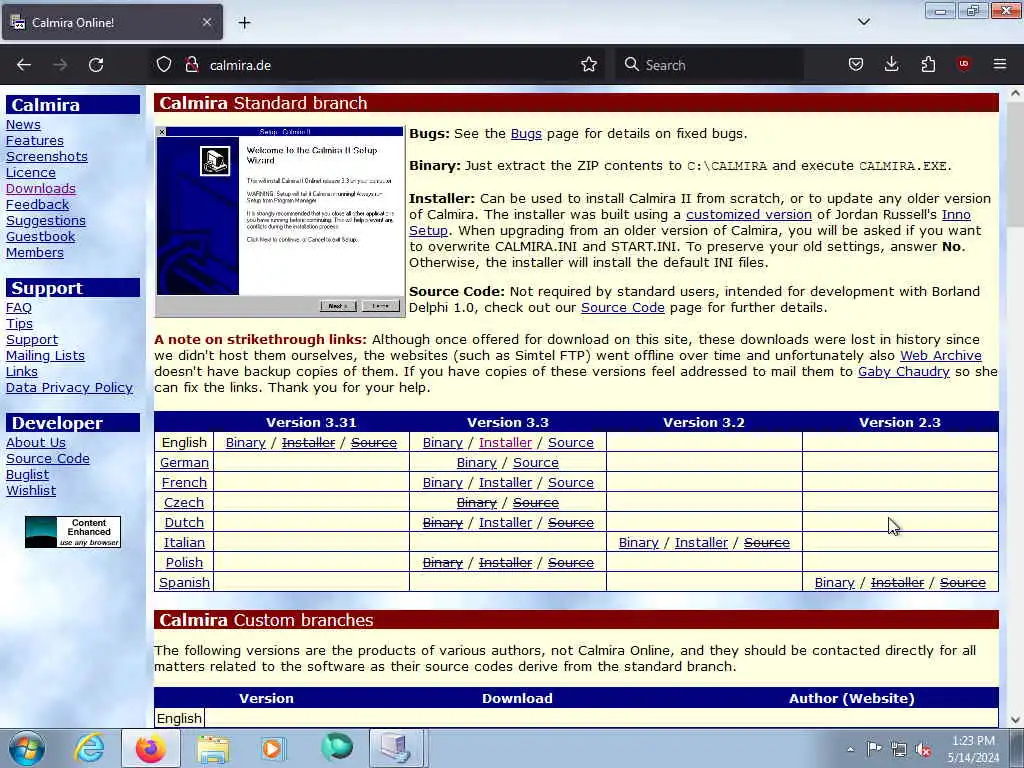This screenshot has height=768, width=1024.
Task: Save the page to Pocket
Action: (856, 65)
